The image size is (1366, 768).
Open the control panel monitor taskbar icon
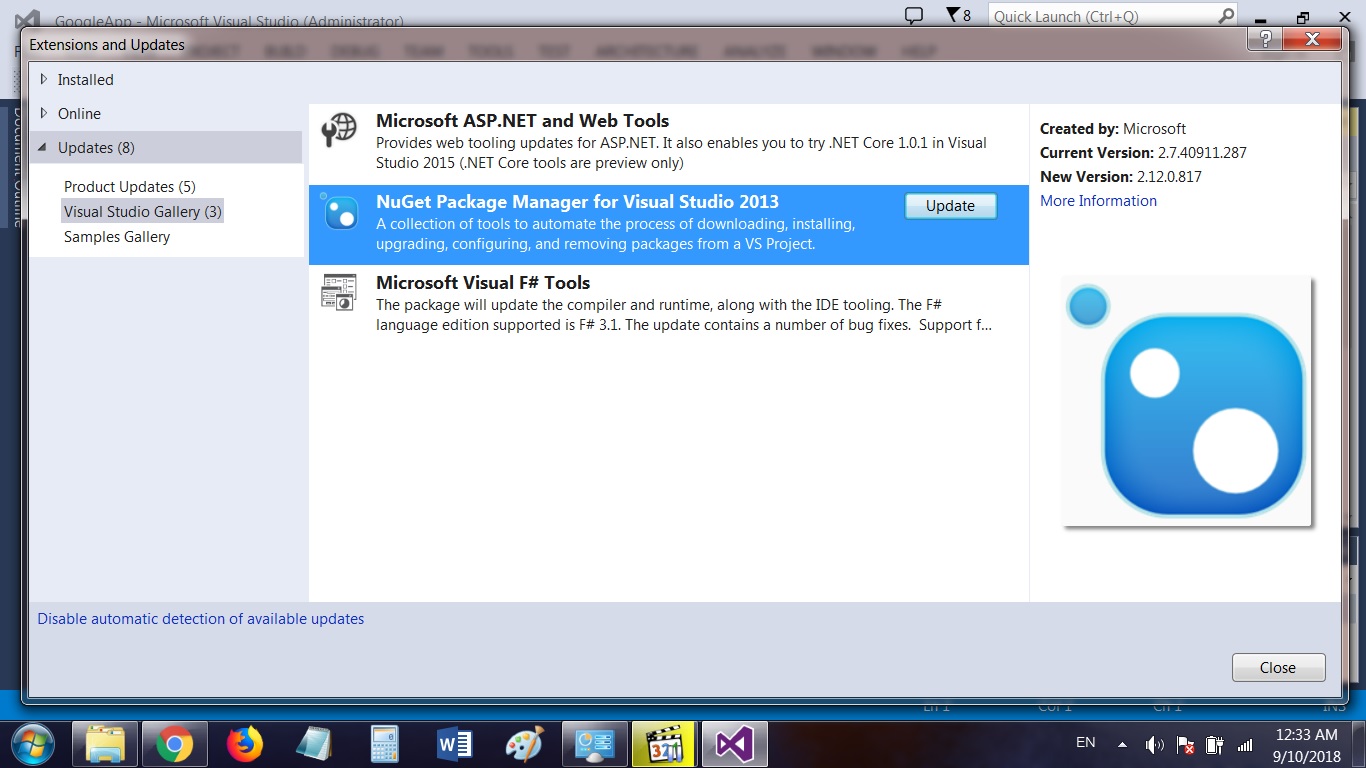594,744
